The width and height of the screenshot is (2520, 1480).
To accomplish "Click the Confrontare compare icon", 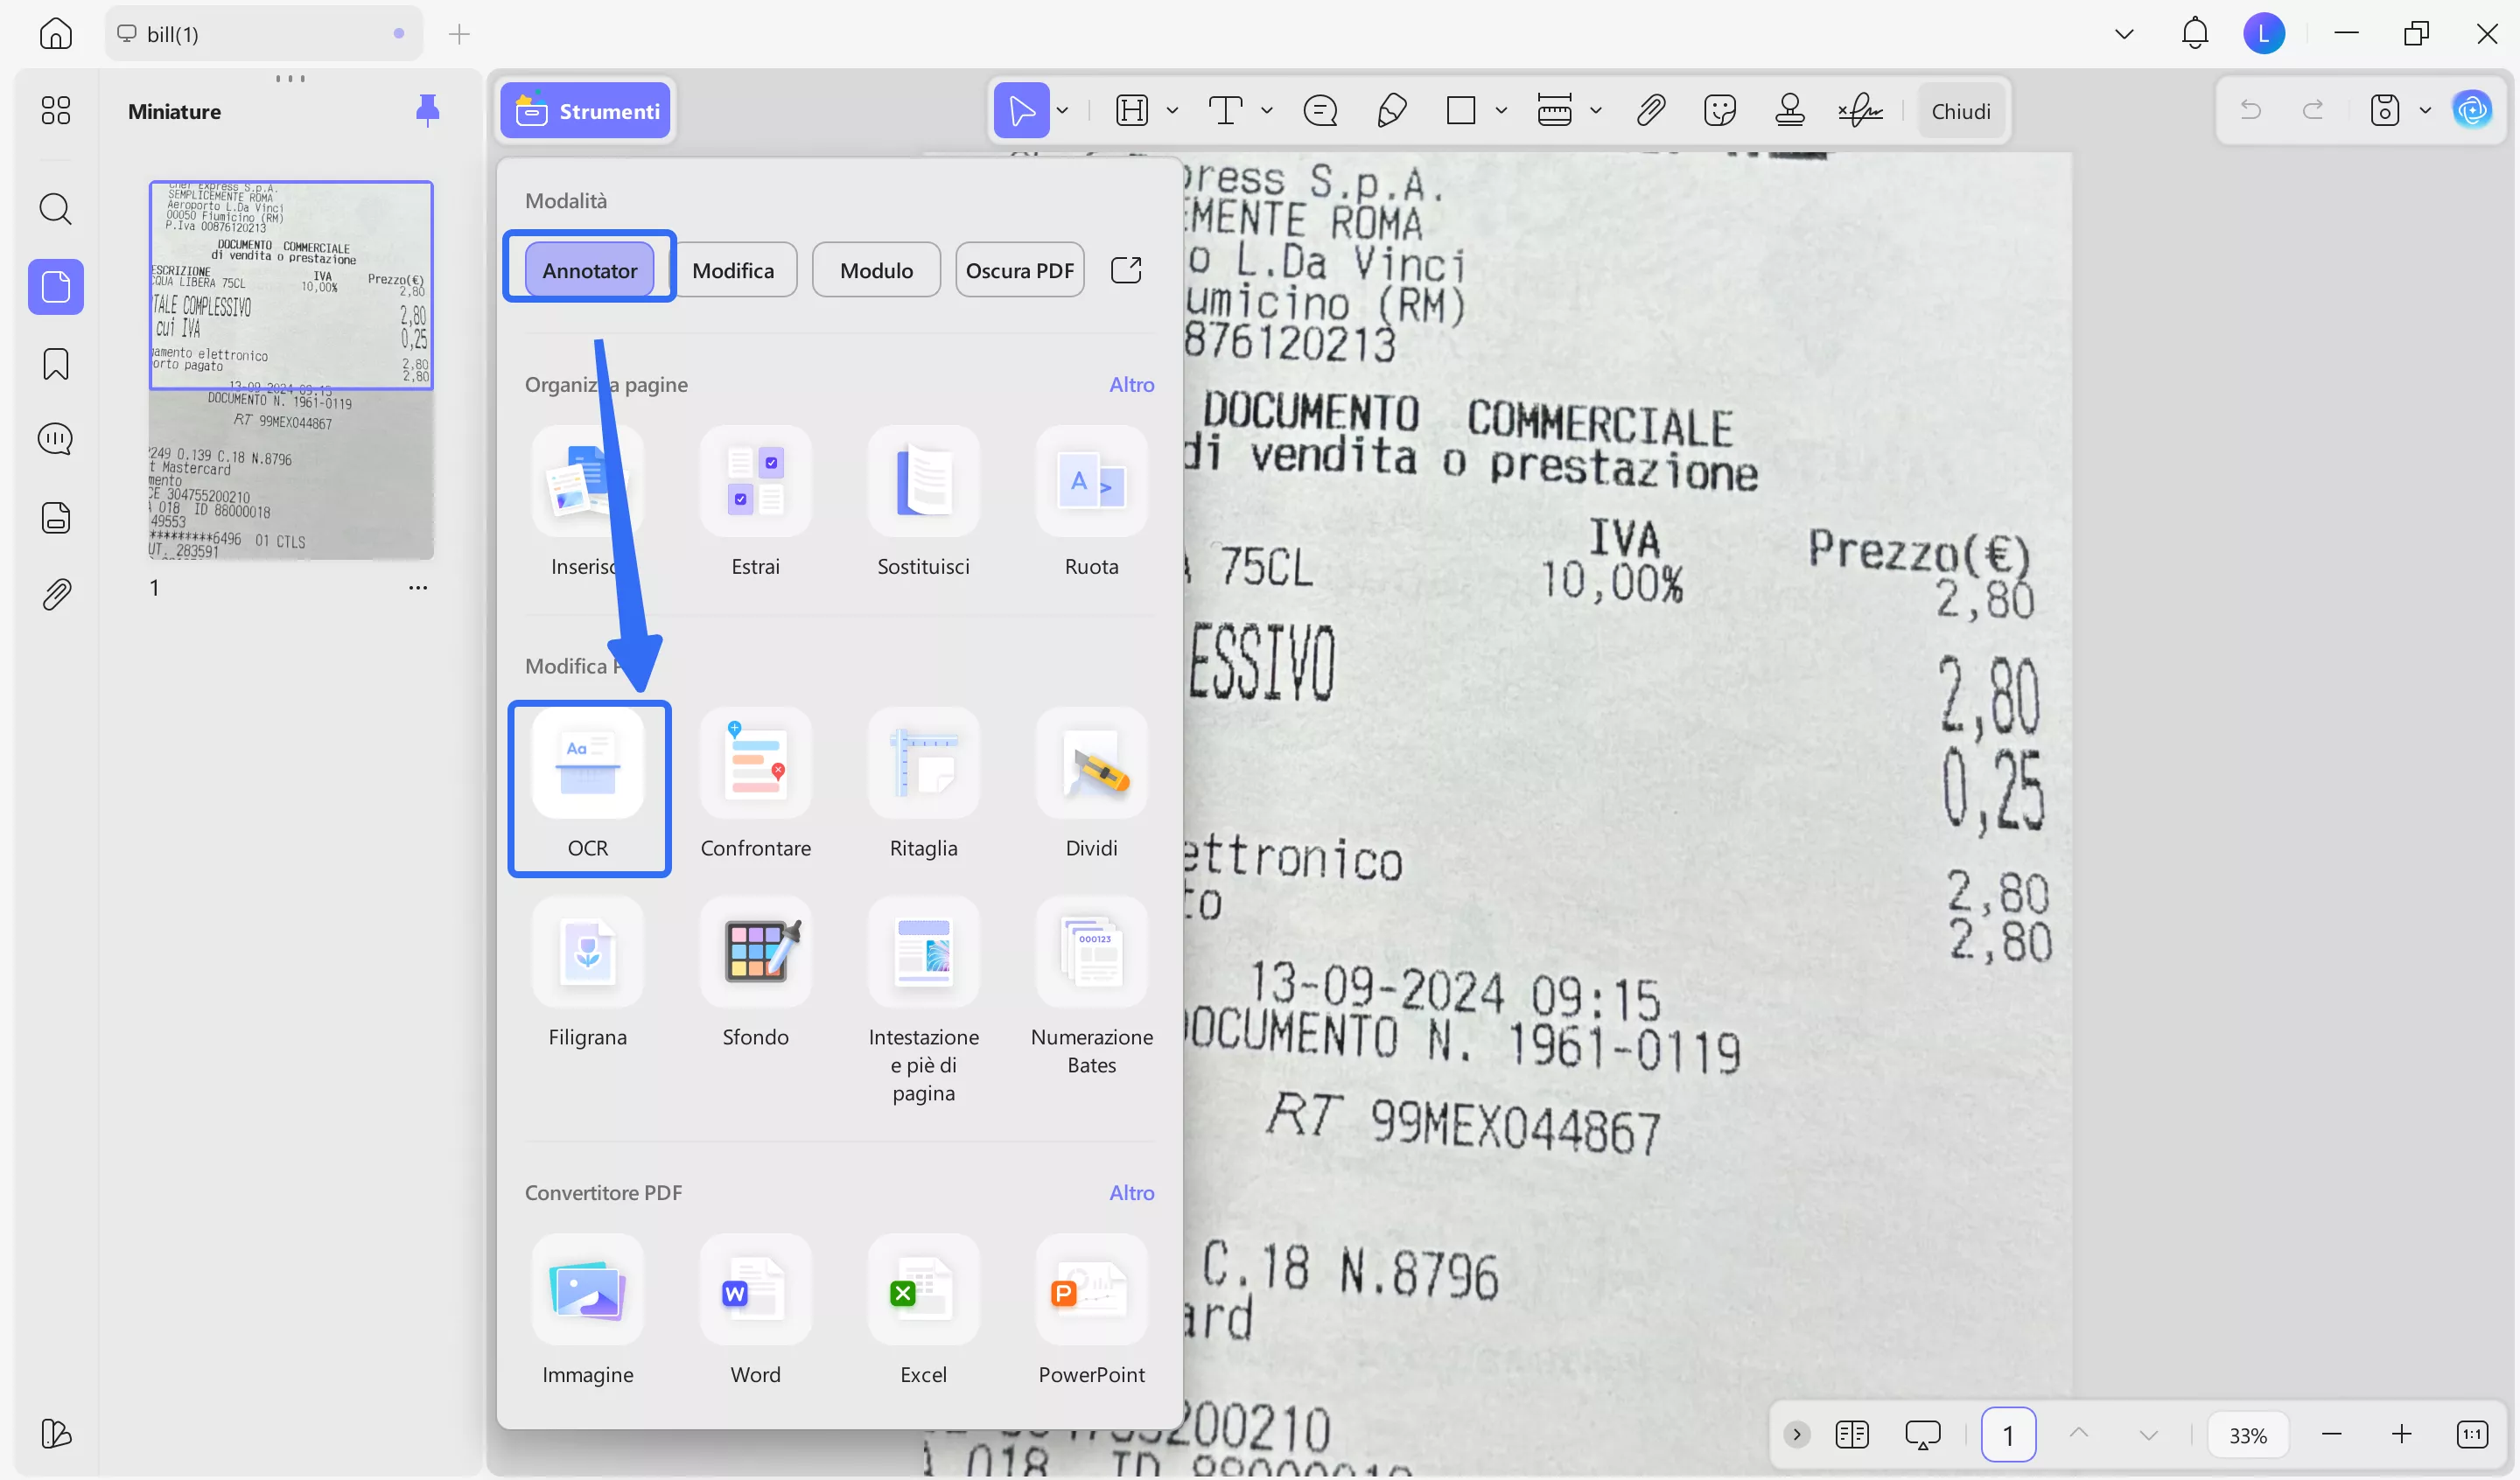I will [755, 763].
